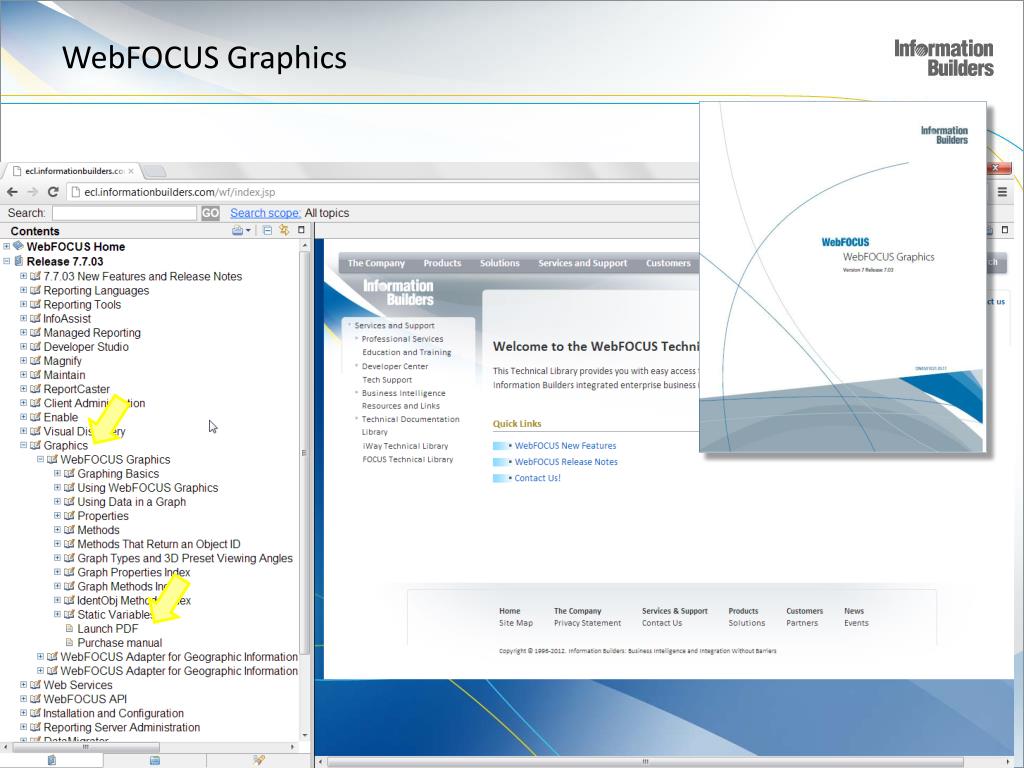1024x768 pixels.
Task: Click the book icon beside Magnify
Action: click(x=35, y=360)
